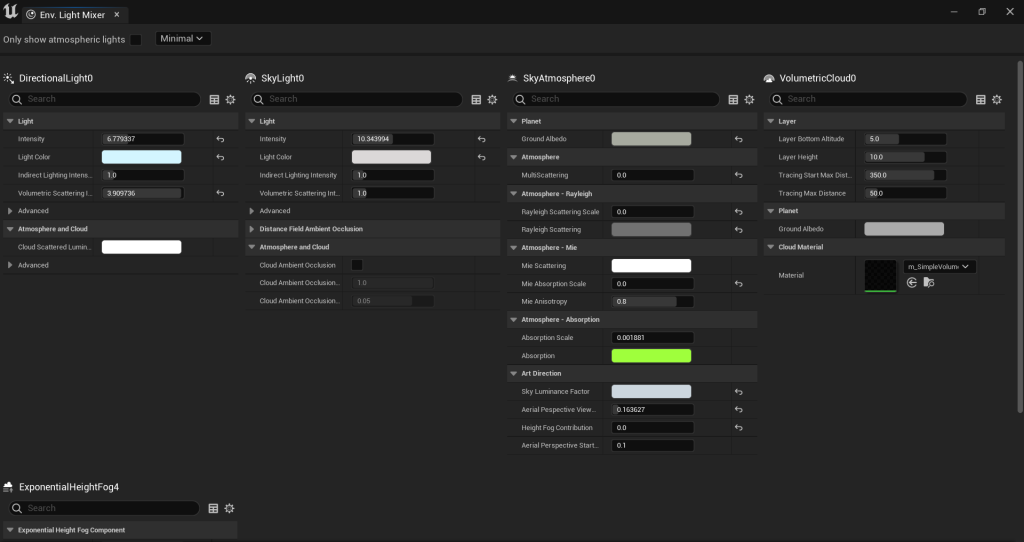Collapse the Atmosphere - Mie section

[514, 247]
